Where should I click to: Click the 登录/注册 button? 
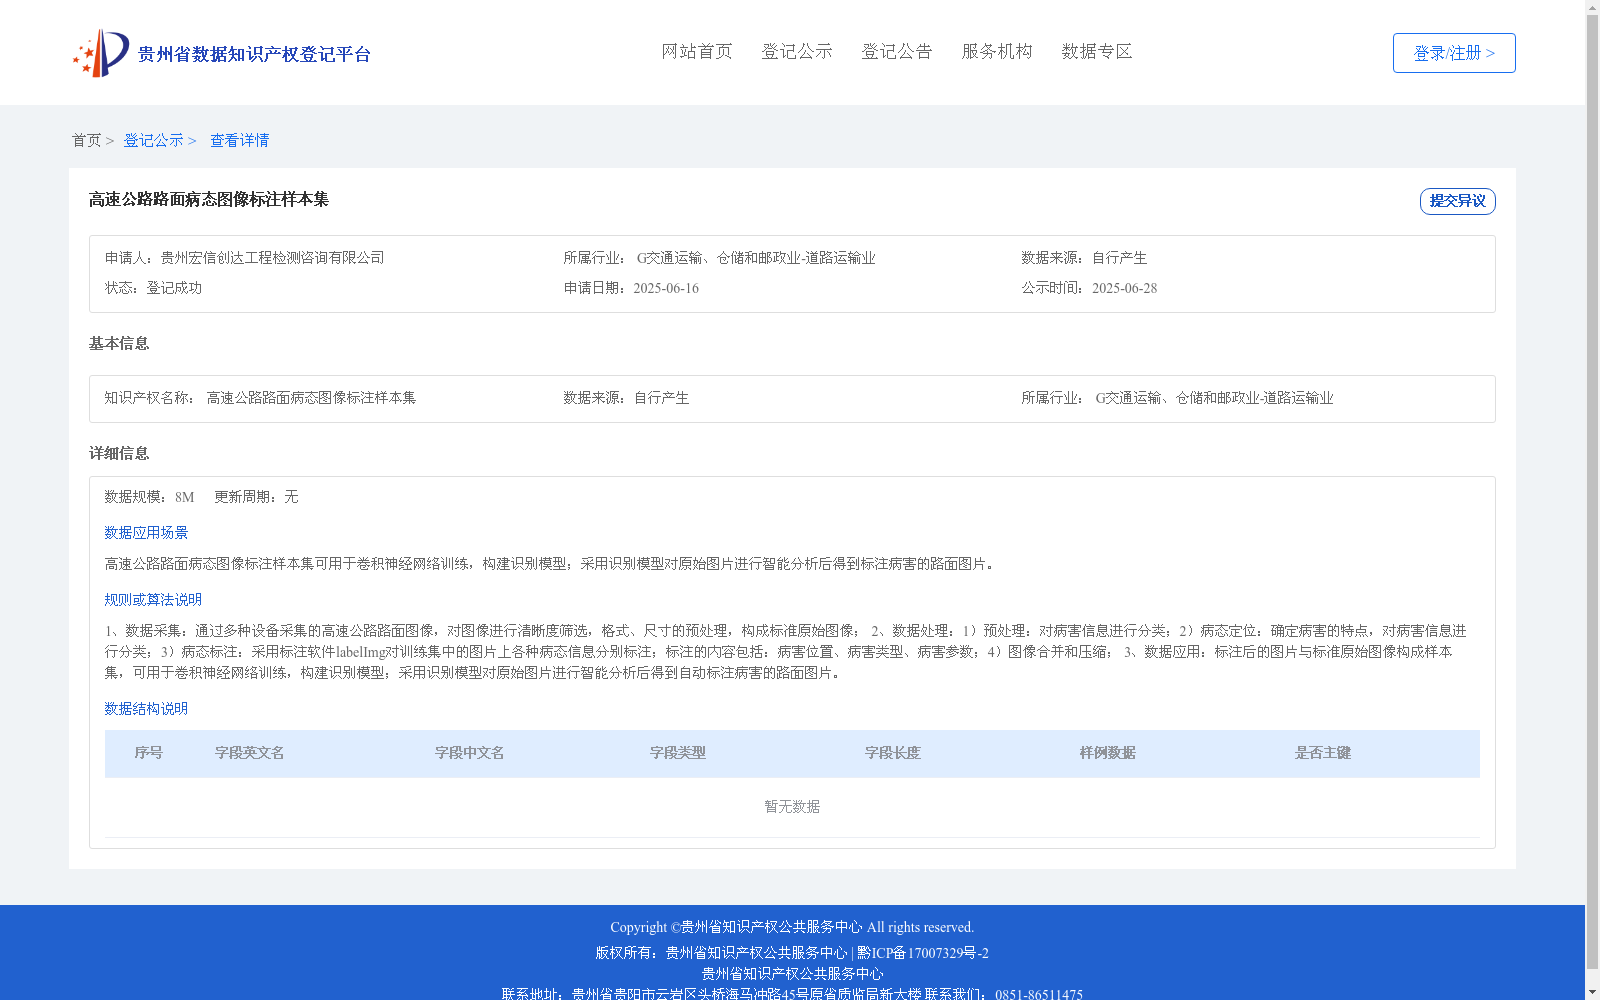(x=1454, y=53)
